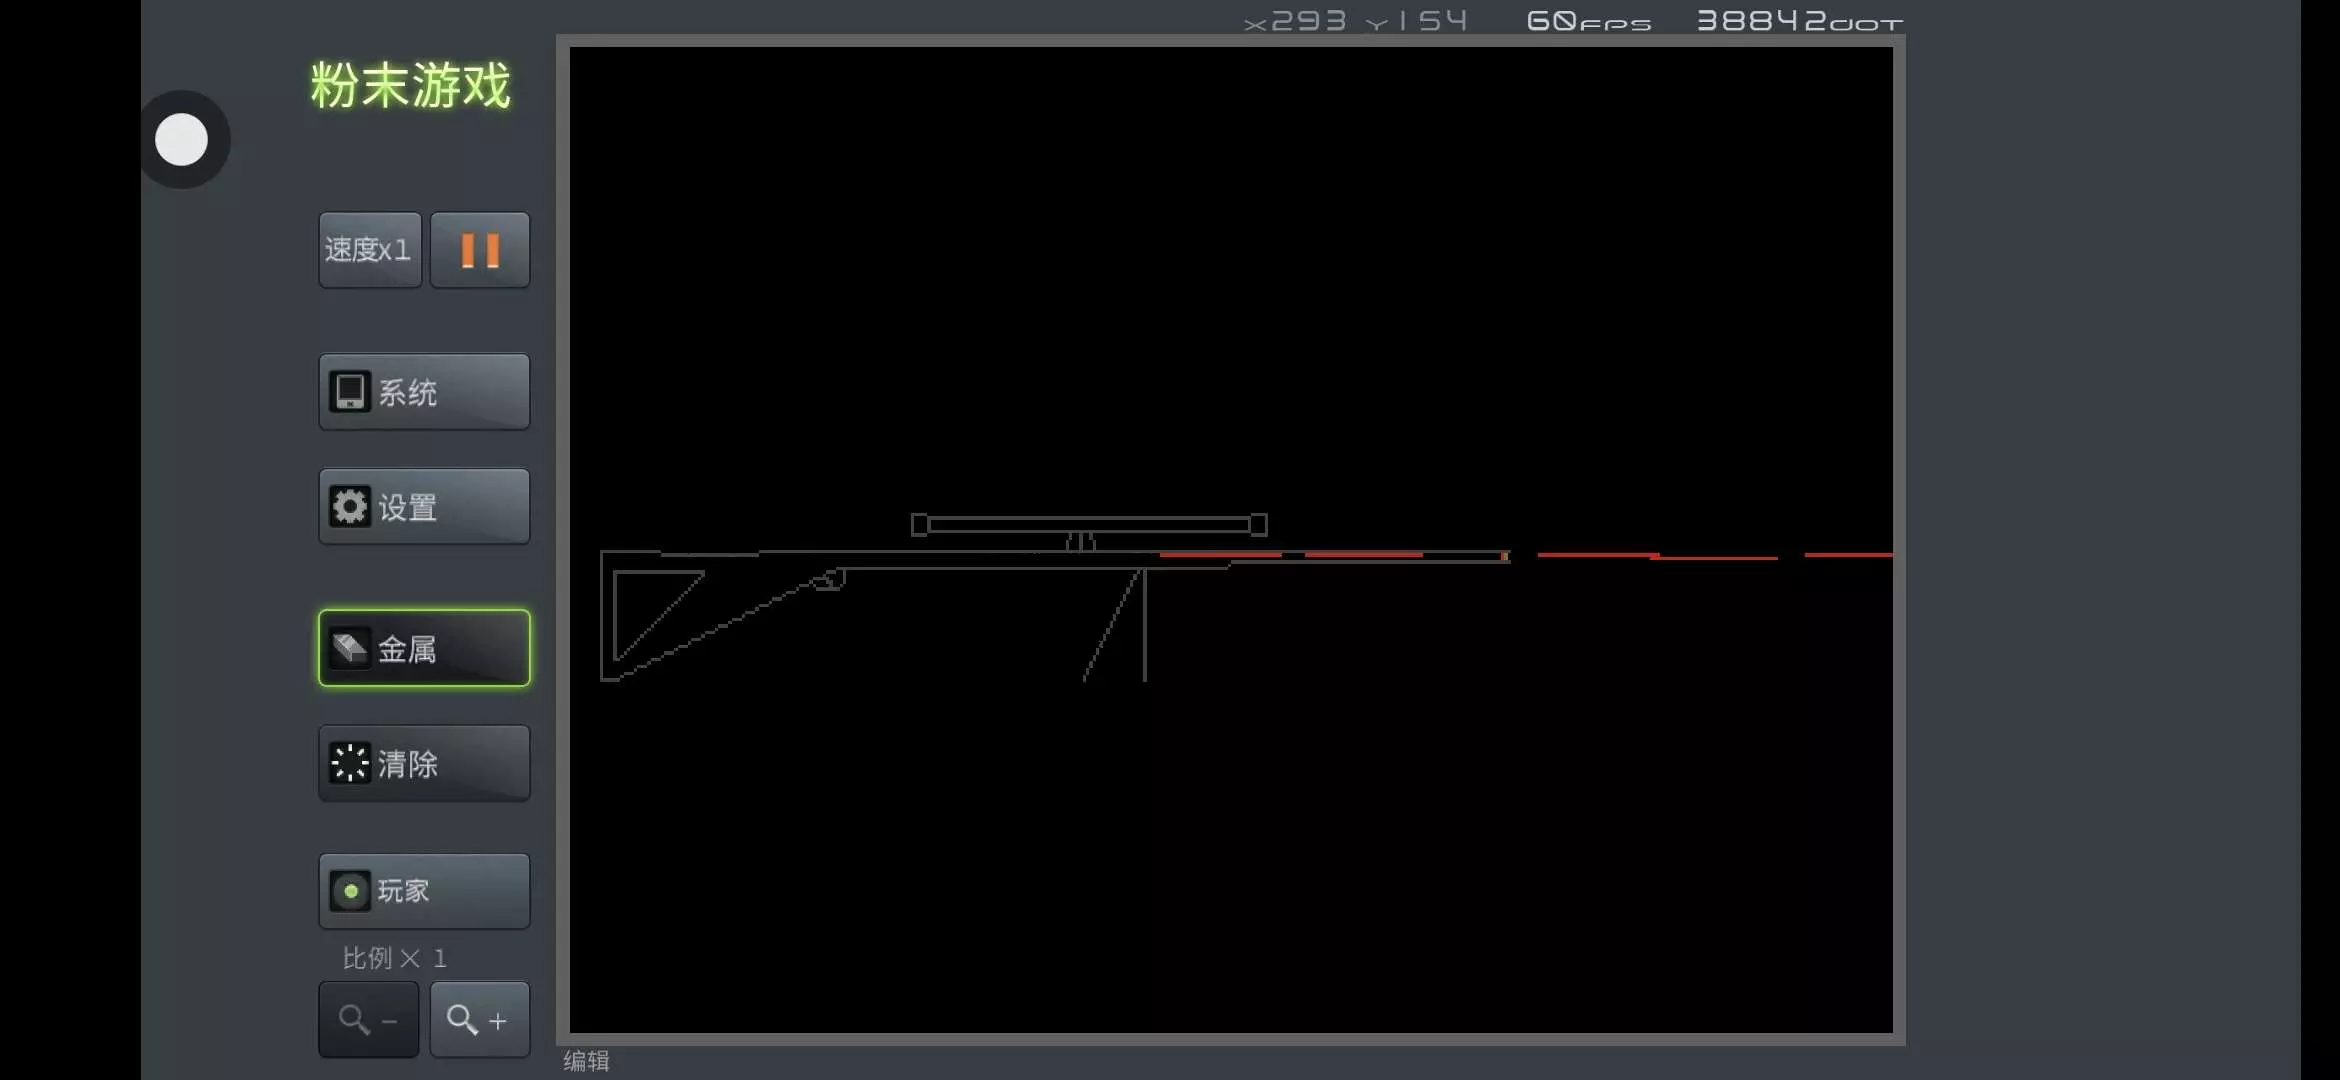The width and height of the screenshot is (2340, 1080).
Task: Open the 系统 system menu
Action: pyautogui.click(x=424, y=392)
